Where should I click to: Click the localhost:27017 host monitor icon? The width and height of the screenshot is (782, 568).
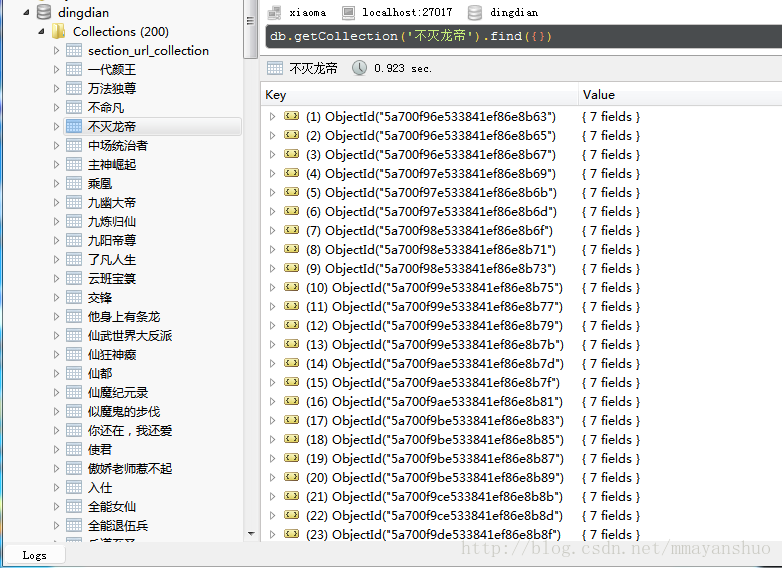(348, 12)
